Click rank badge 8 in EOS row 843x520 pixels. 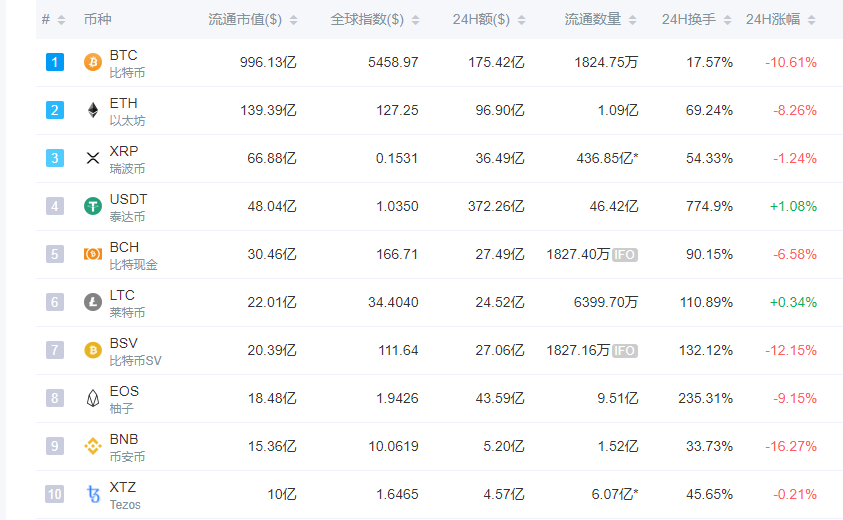coord(55,398)
